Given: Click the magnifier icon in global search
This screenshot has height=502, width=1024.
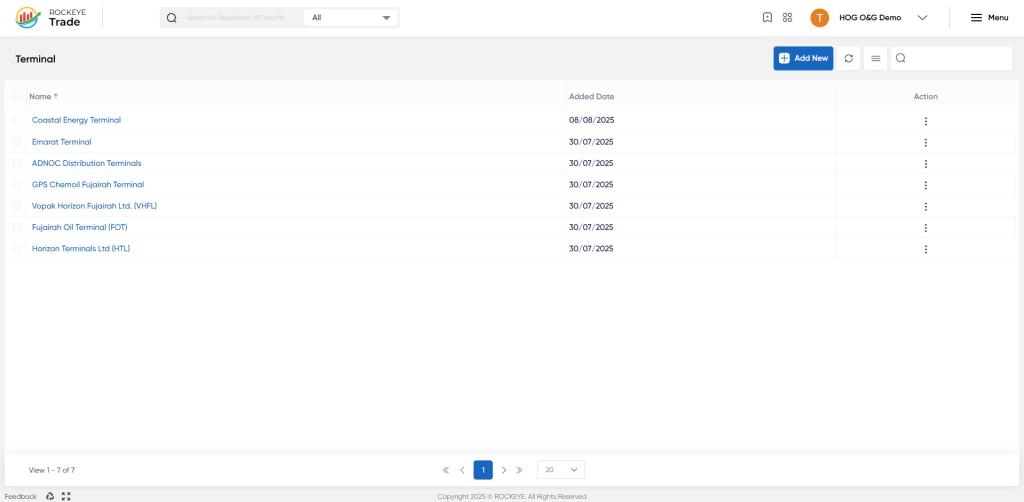Looking at the screenshot, I should coord(172,18).
